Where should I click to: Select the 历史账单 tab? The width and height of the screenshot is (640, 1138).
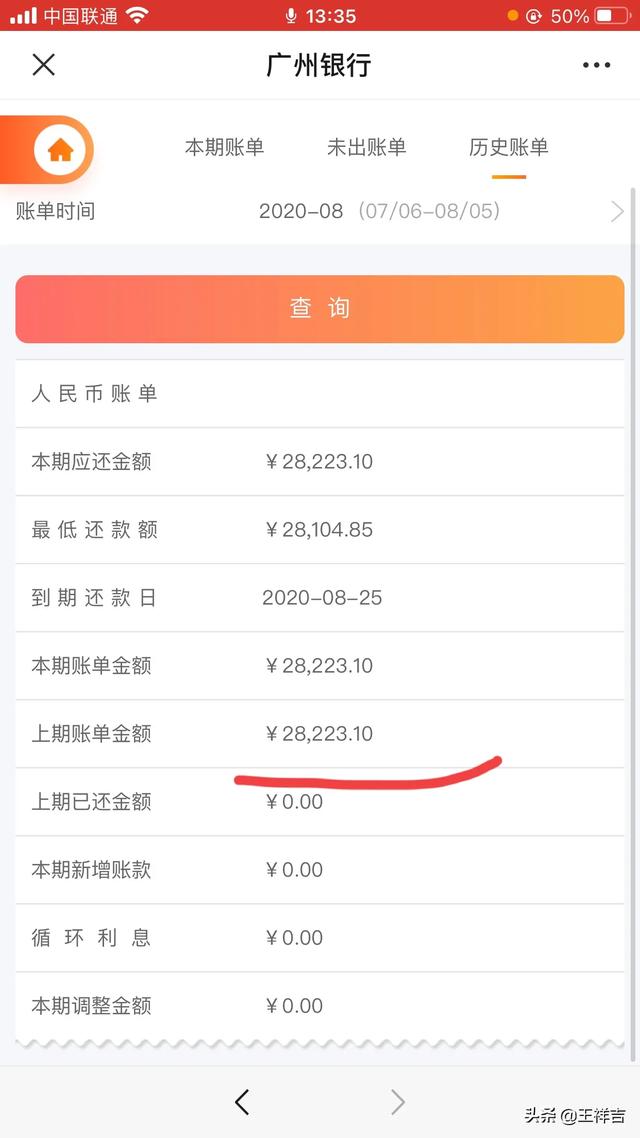(x=508, y=148)
